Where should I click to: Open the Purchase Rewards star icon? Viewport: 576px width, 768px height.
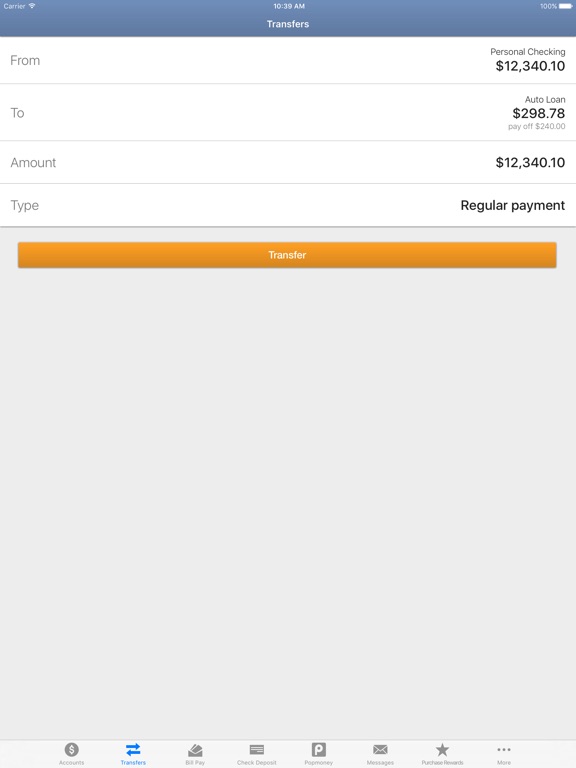(x=442, y=749)
